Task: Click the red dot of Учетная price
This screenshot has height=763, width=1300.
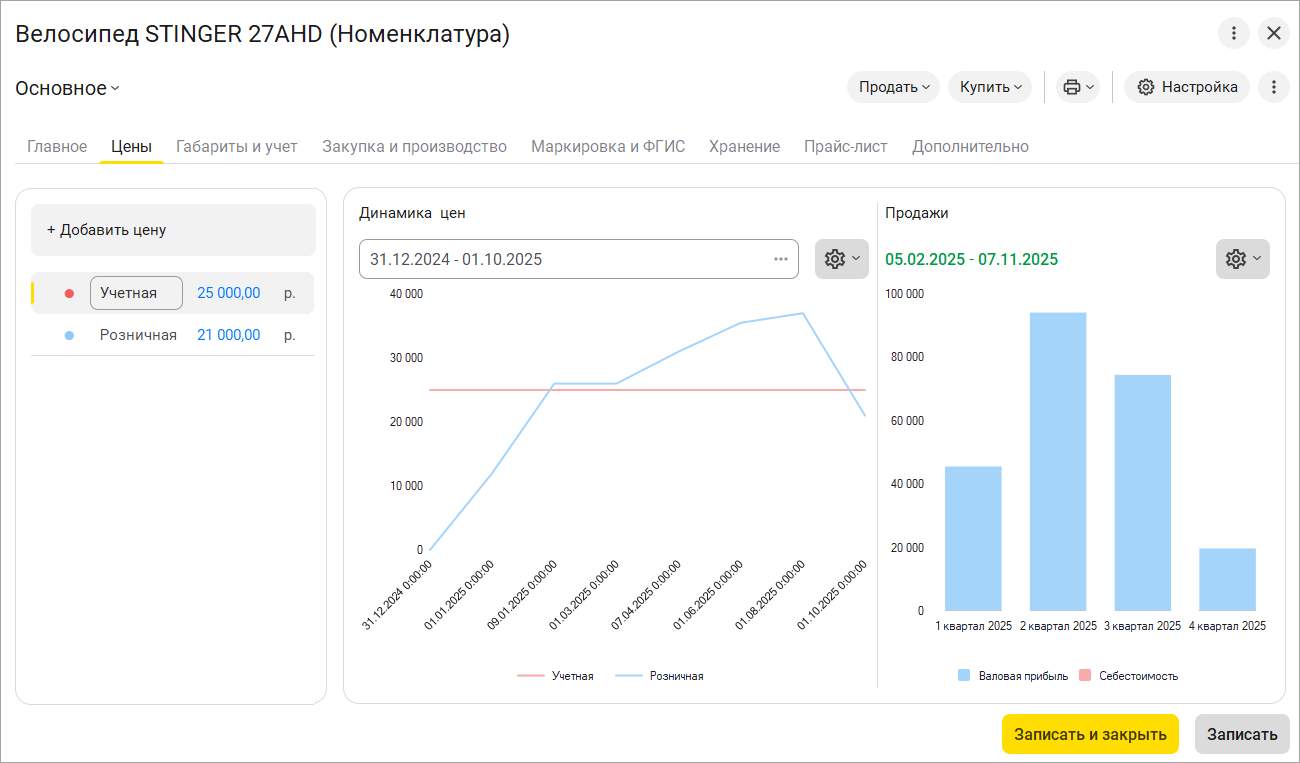Action: tap(69, 293)
